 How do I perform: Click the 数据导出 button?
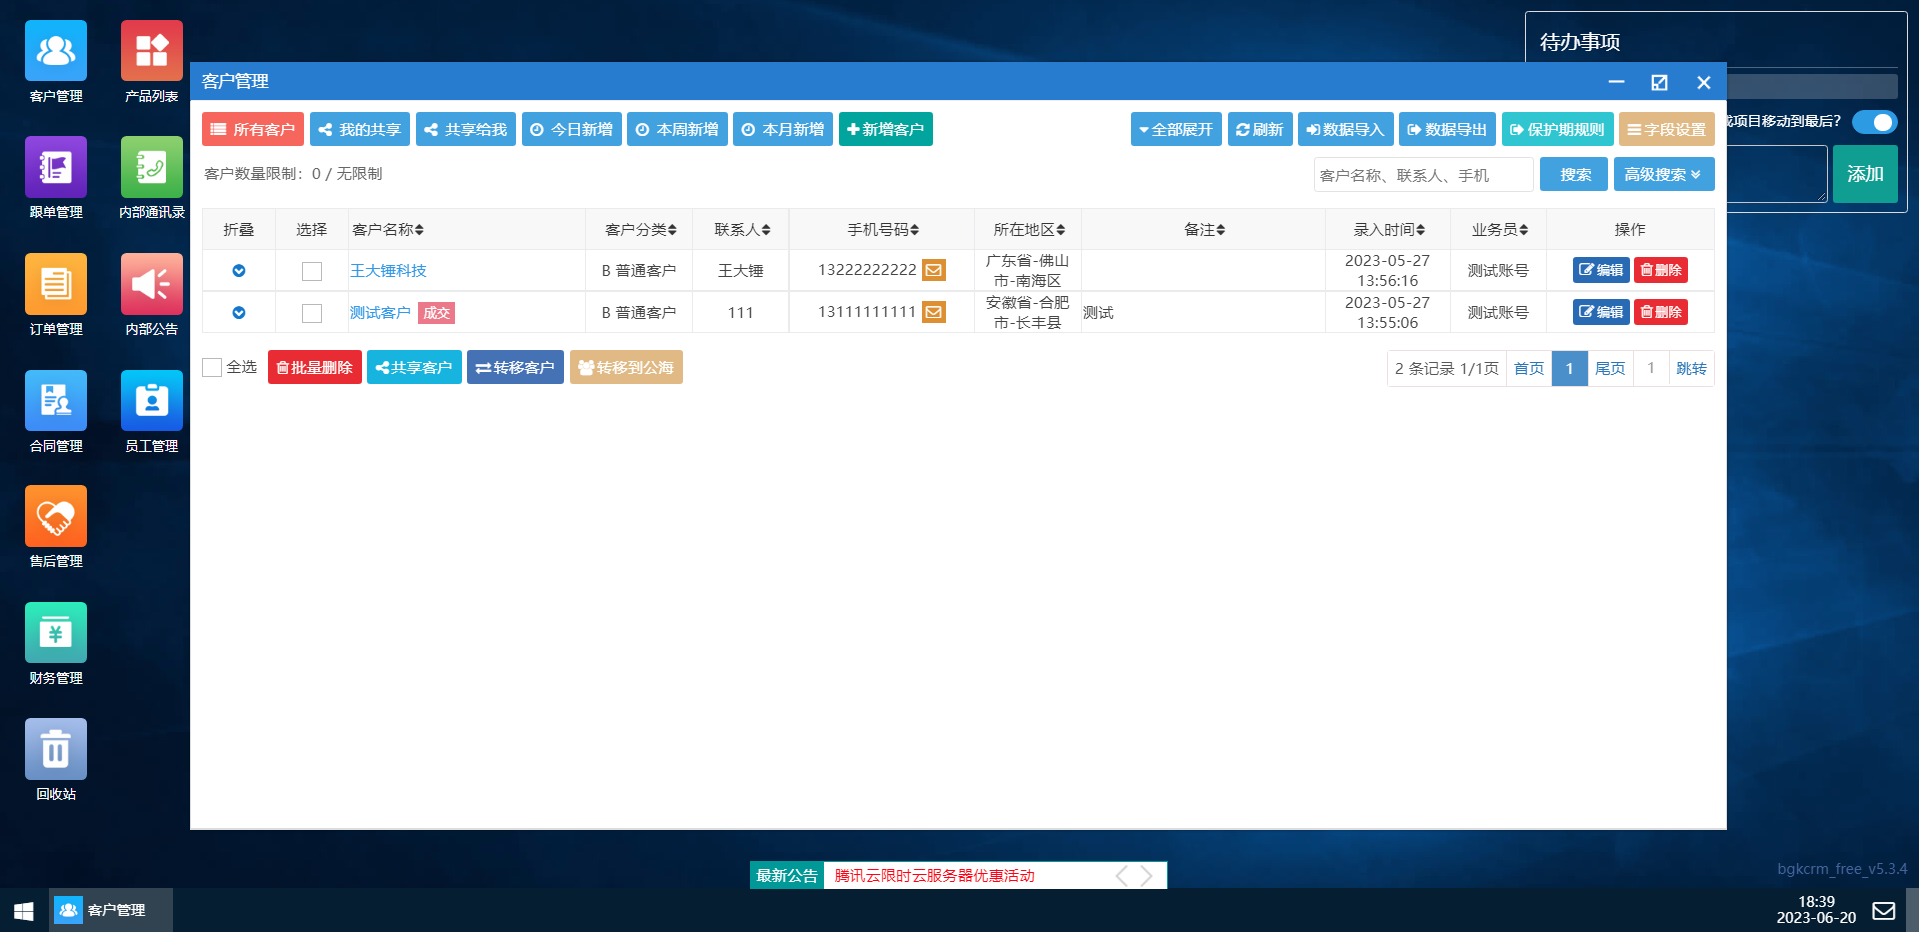click(x=1447, y=129)
